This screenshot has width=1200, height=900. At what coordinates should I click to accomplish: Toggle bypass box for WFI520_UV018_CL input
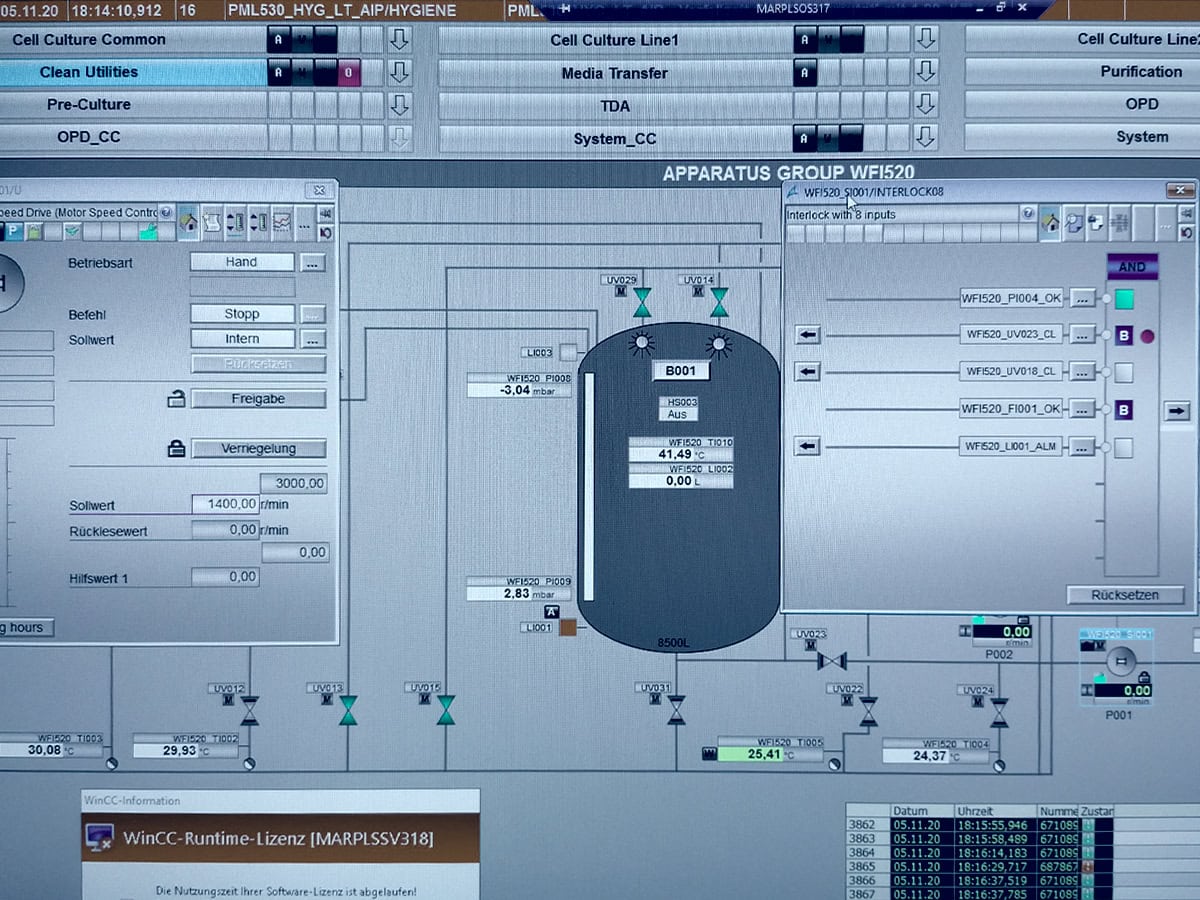click(1124, 372)
